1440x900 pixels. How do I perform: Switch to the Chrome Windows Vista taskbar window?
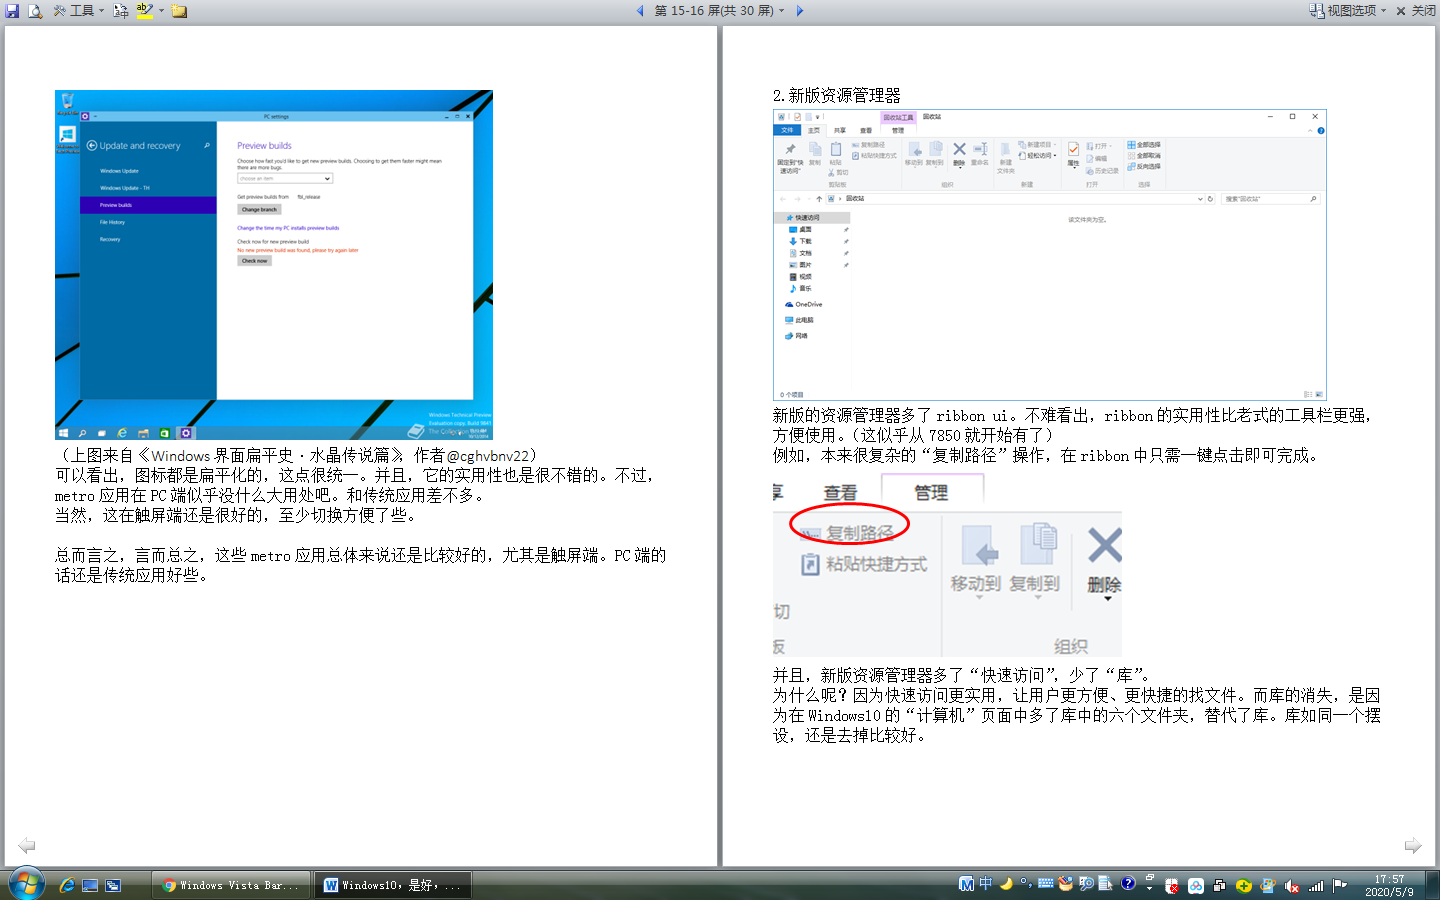pyautogui.click(x=231, y=885)
